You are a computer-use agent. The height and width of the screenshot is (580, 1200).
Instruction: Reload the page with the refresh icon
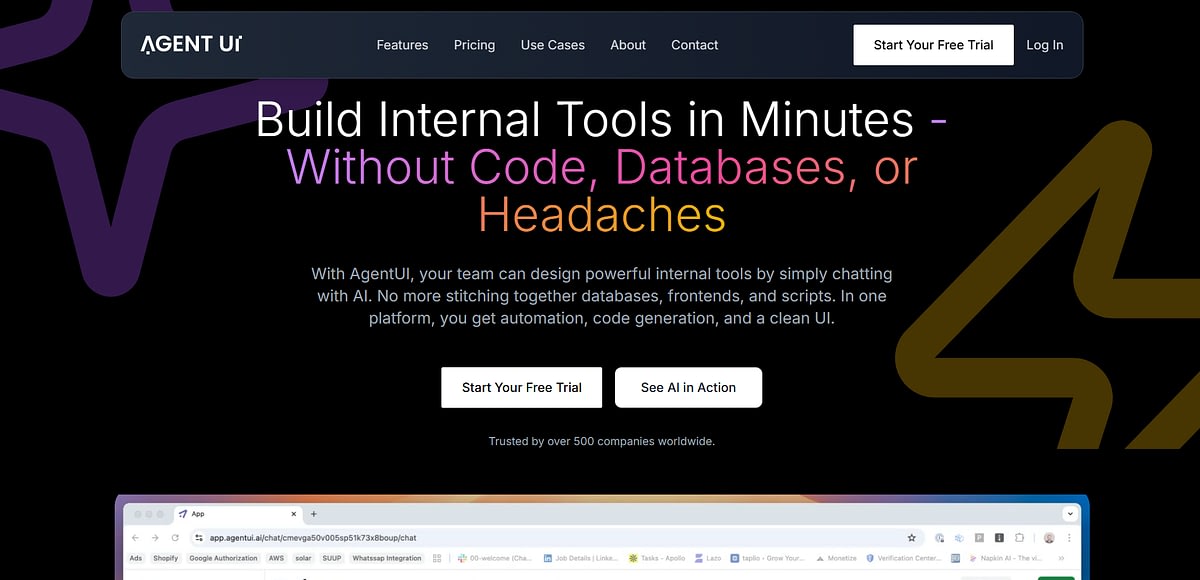[174, 537]
